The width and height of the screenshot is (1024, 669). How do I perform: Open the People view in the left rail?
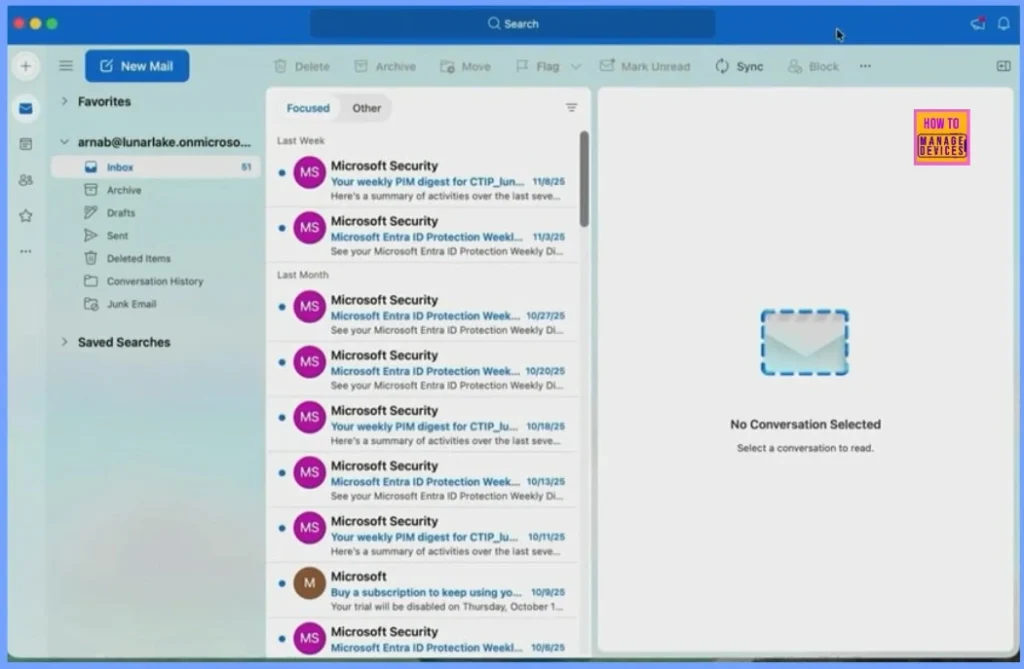coord(25,179)
